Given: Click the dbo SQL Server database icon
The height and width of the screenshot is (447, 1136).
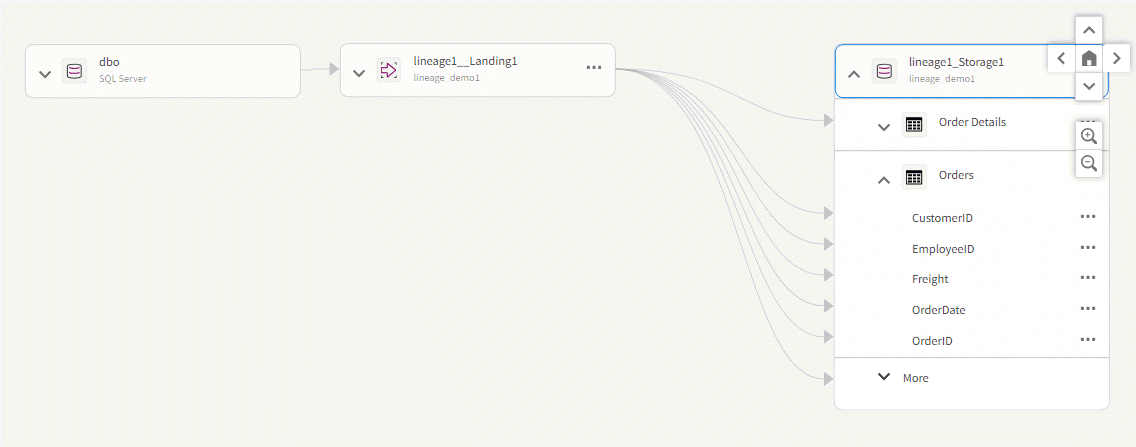Looking at the screenshot, I should [74, 71].
